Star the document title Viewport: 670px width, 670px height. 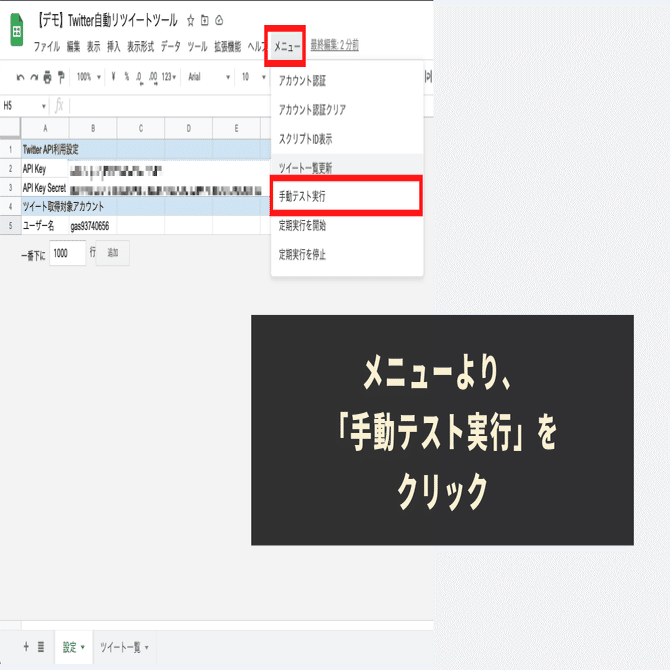click(191, 21)
